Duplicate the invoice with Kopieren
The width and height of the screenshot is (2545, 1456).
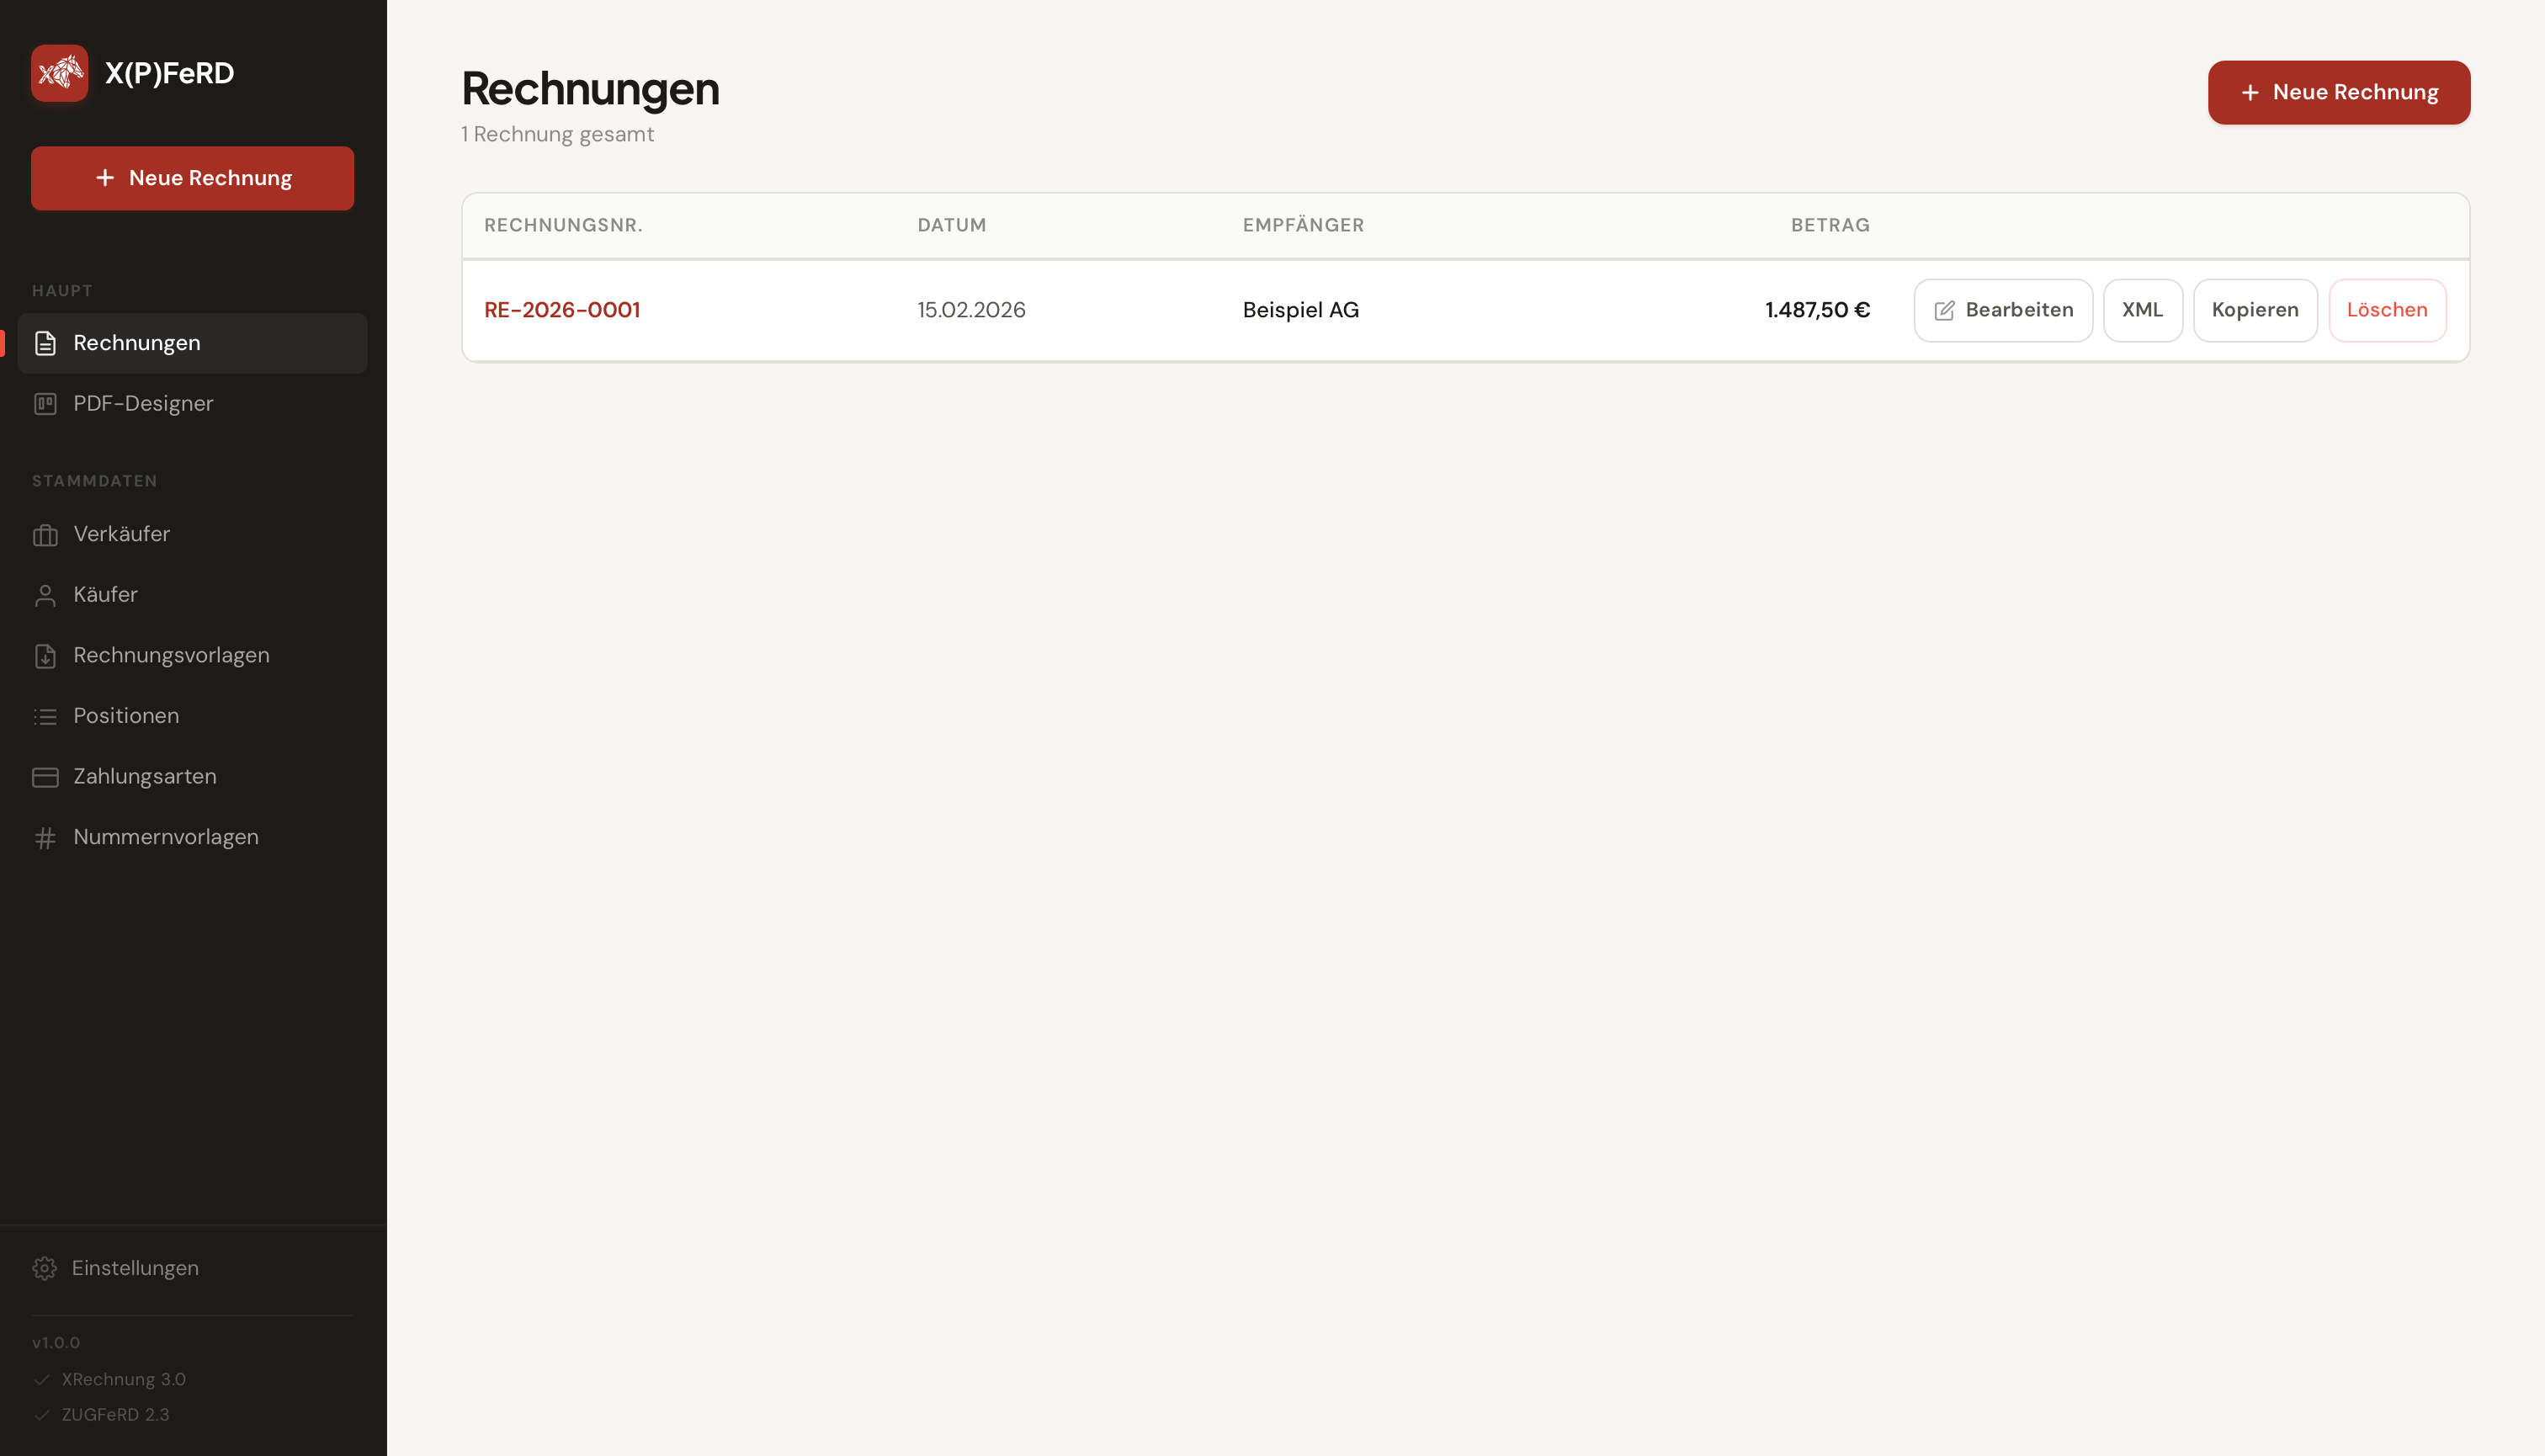2255,310
